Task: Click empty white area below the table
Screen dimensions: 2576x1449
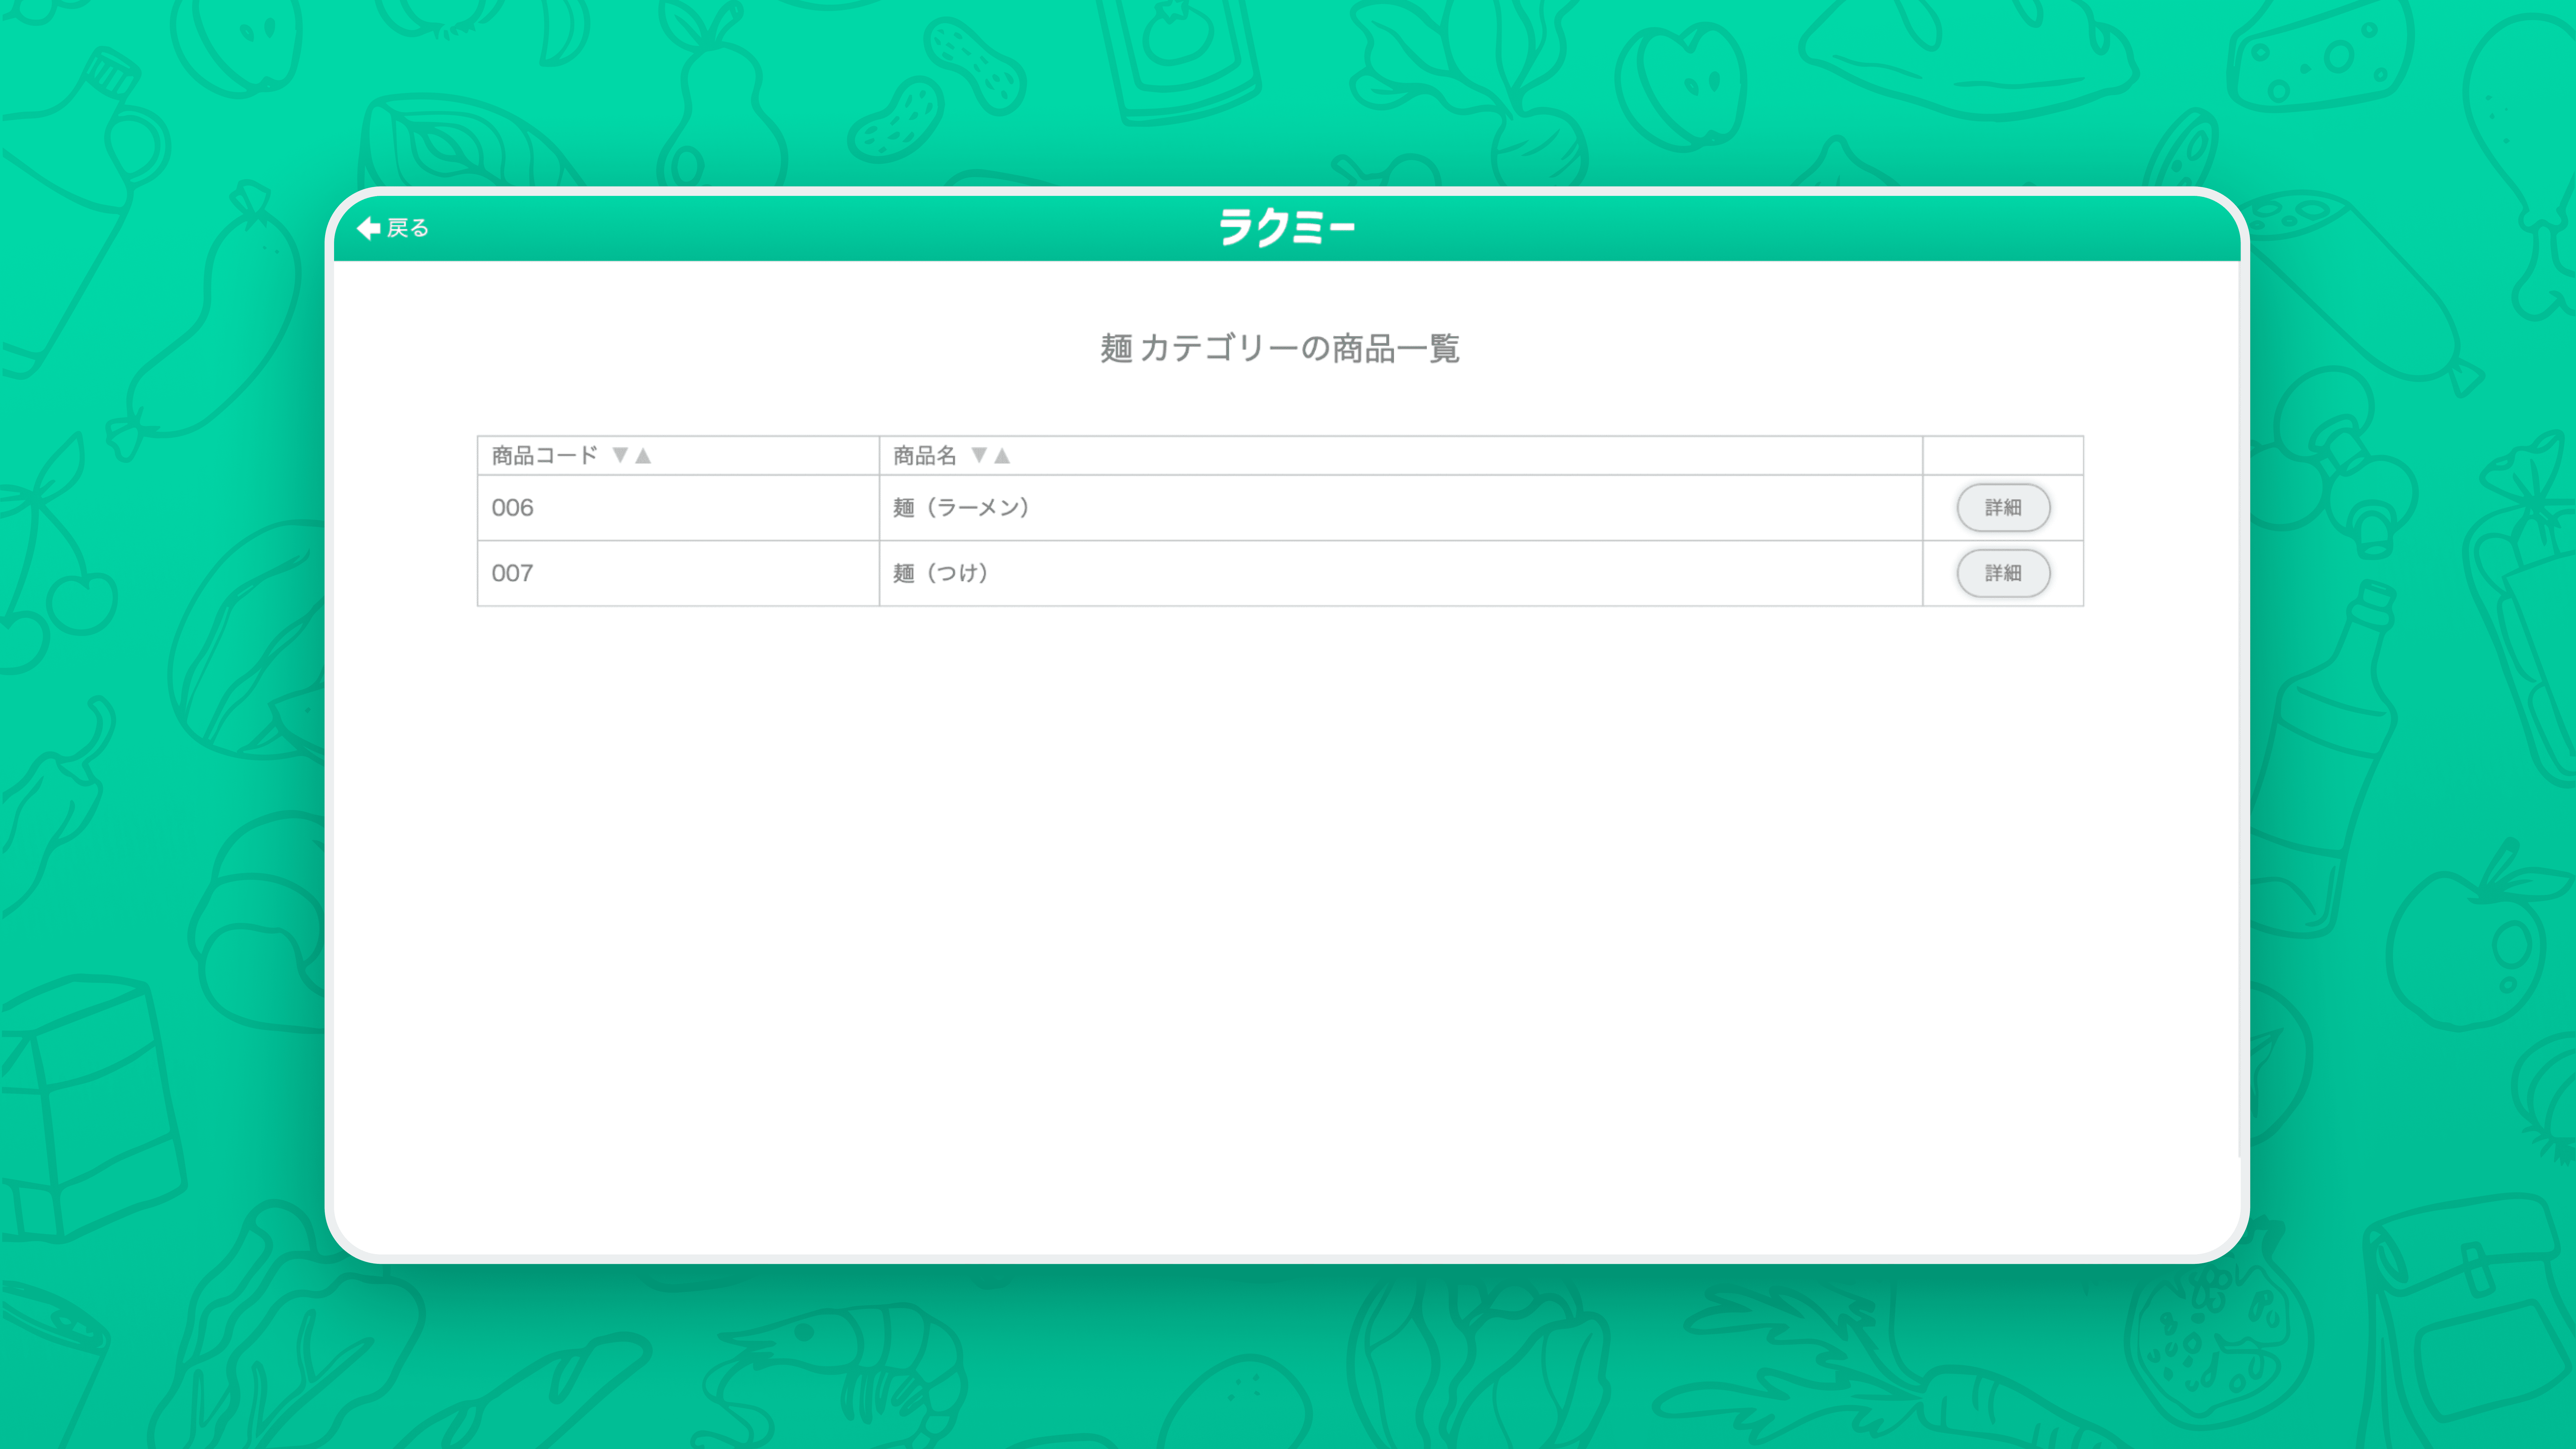Action: 1280,900
